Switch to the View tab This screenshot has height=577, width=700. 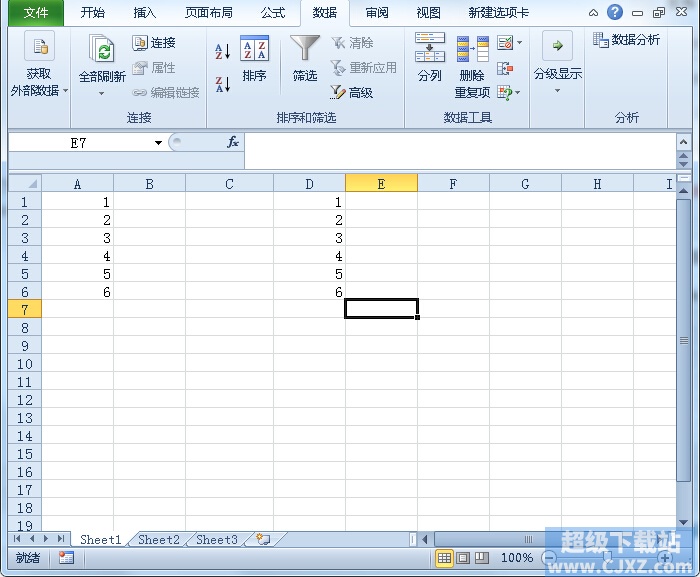[x=429, y=13]
